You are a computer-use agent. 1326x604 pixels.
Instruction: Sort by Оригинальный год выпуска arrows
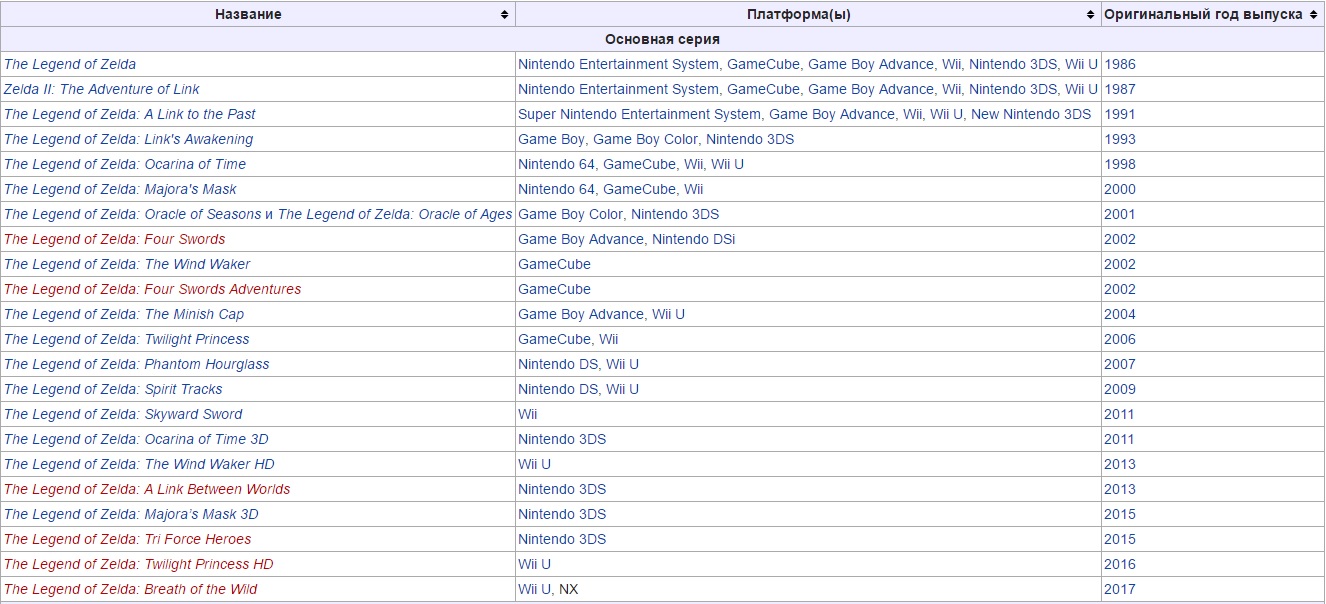[1313, 15]
